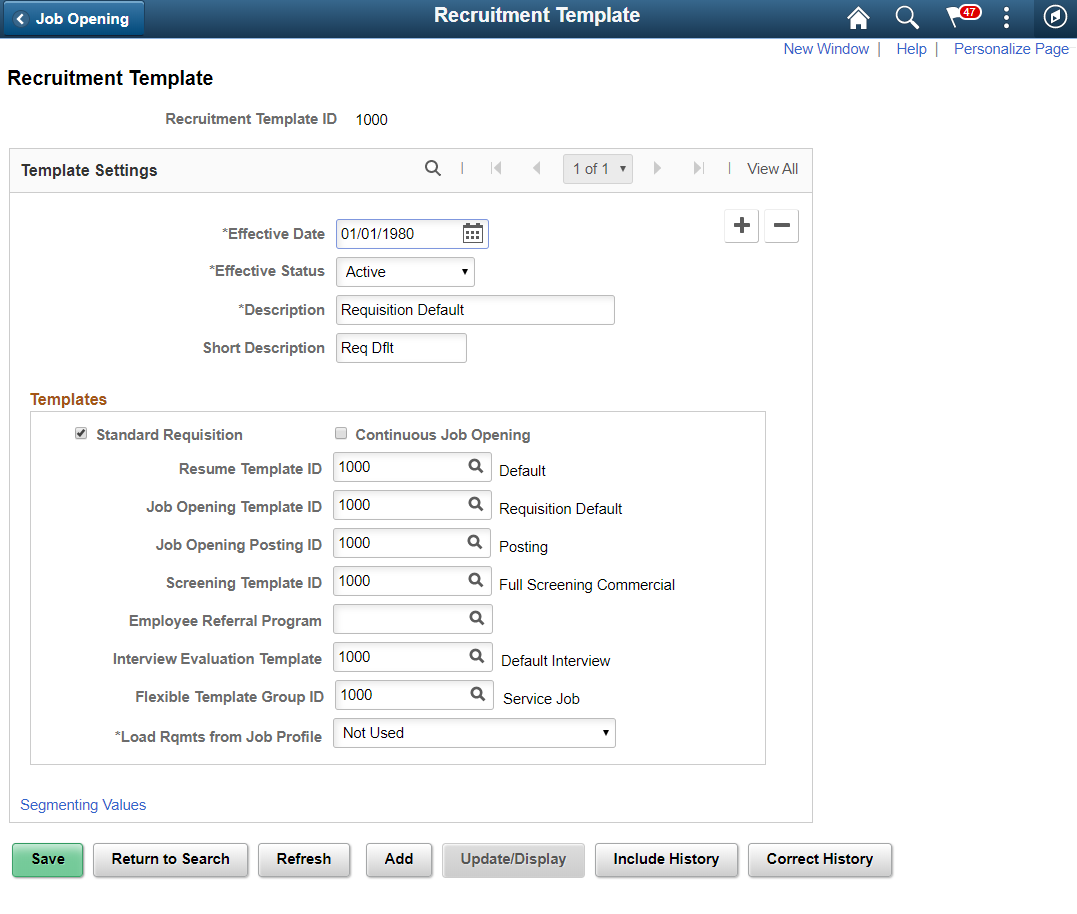Click View All in Template Settings
This screenshot has height=914, width=1077.
(x=772, y=169)
